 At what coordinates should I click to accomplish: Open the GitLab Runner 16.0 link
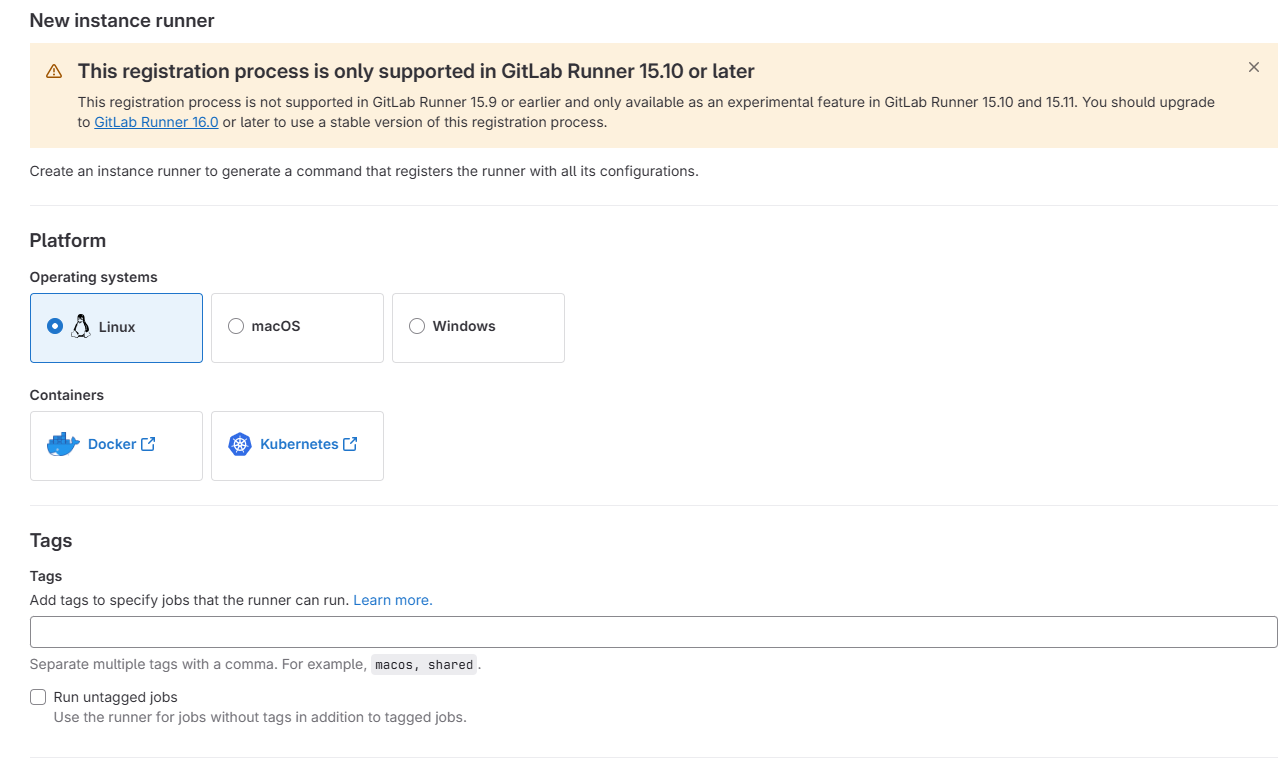click(x=156, y=122)
